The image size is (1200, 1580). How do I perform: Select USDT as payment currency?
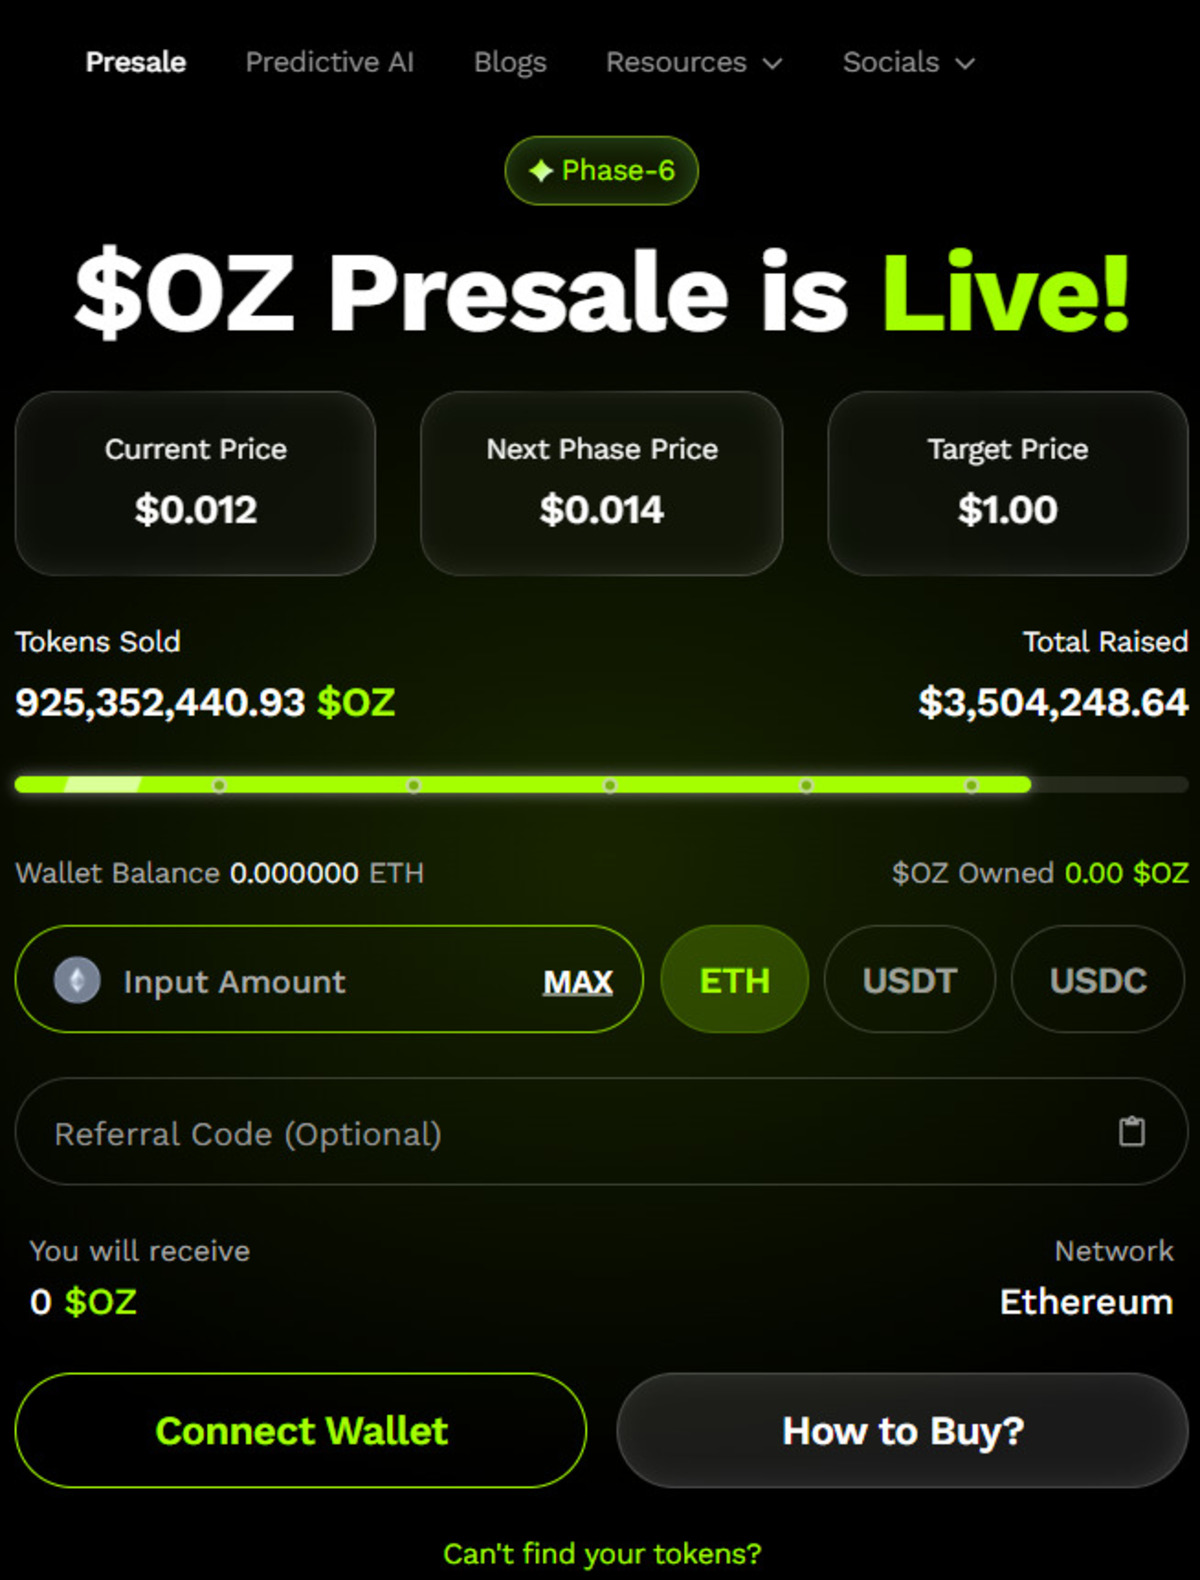coord(909,980)
